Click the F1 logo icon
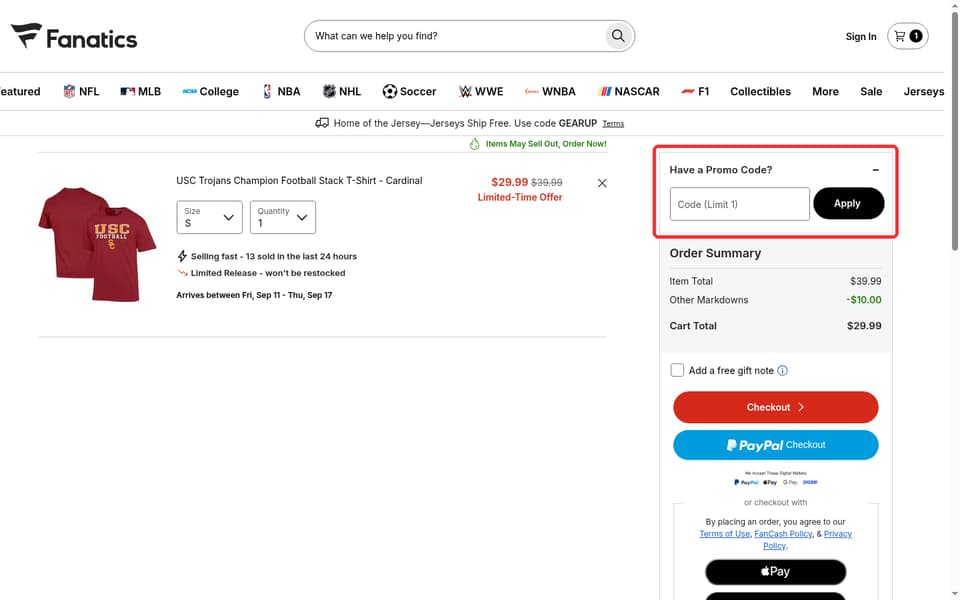 [x=688, y=91]
